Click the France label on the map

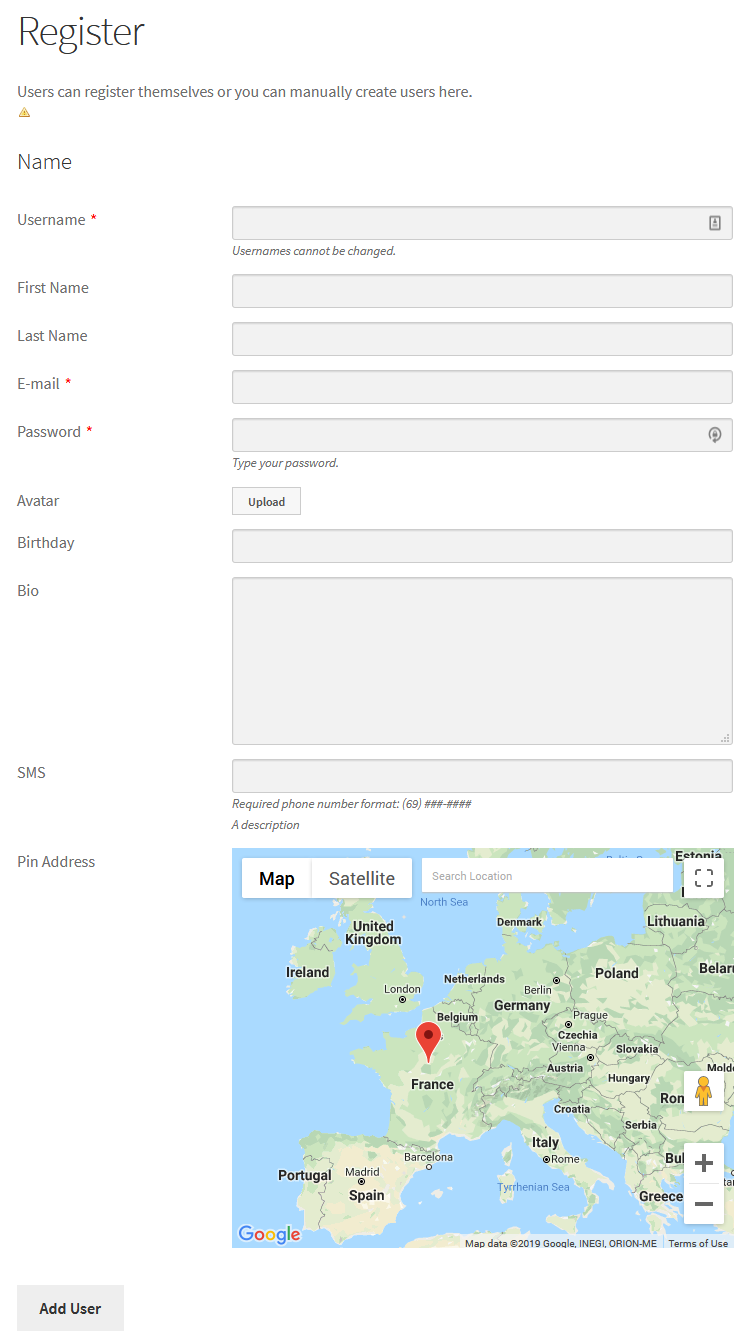432,1084
